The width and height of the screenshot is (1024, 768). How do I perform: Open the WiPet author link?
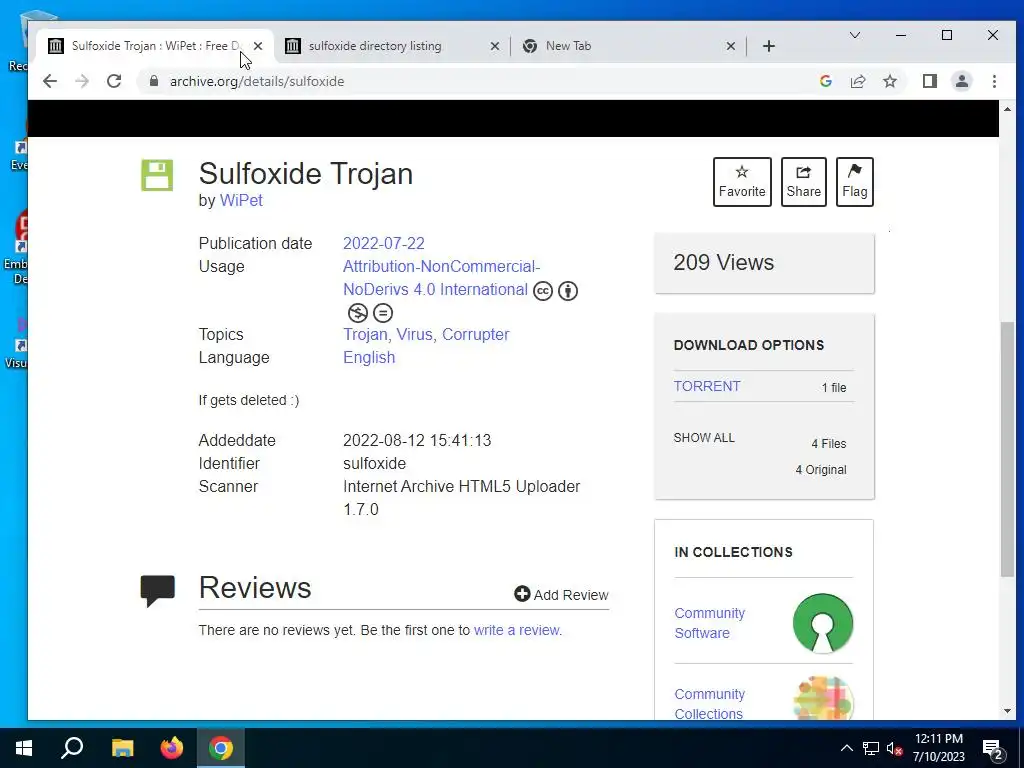[x=241, y=200]
